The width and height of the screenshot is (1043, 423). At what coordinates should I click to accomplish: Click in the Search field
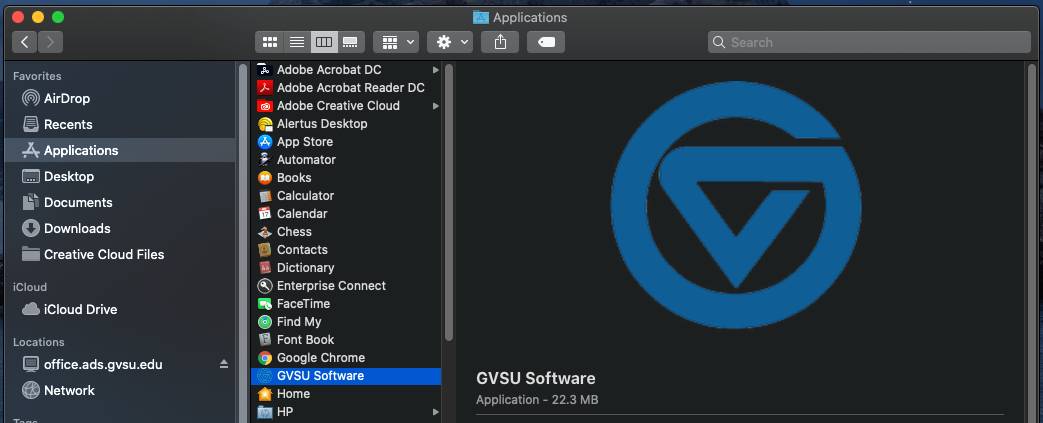(x=868, y=42)
